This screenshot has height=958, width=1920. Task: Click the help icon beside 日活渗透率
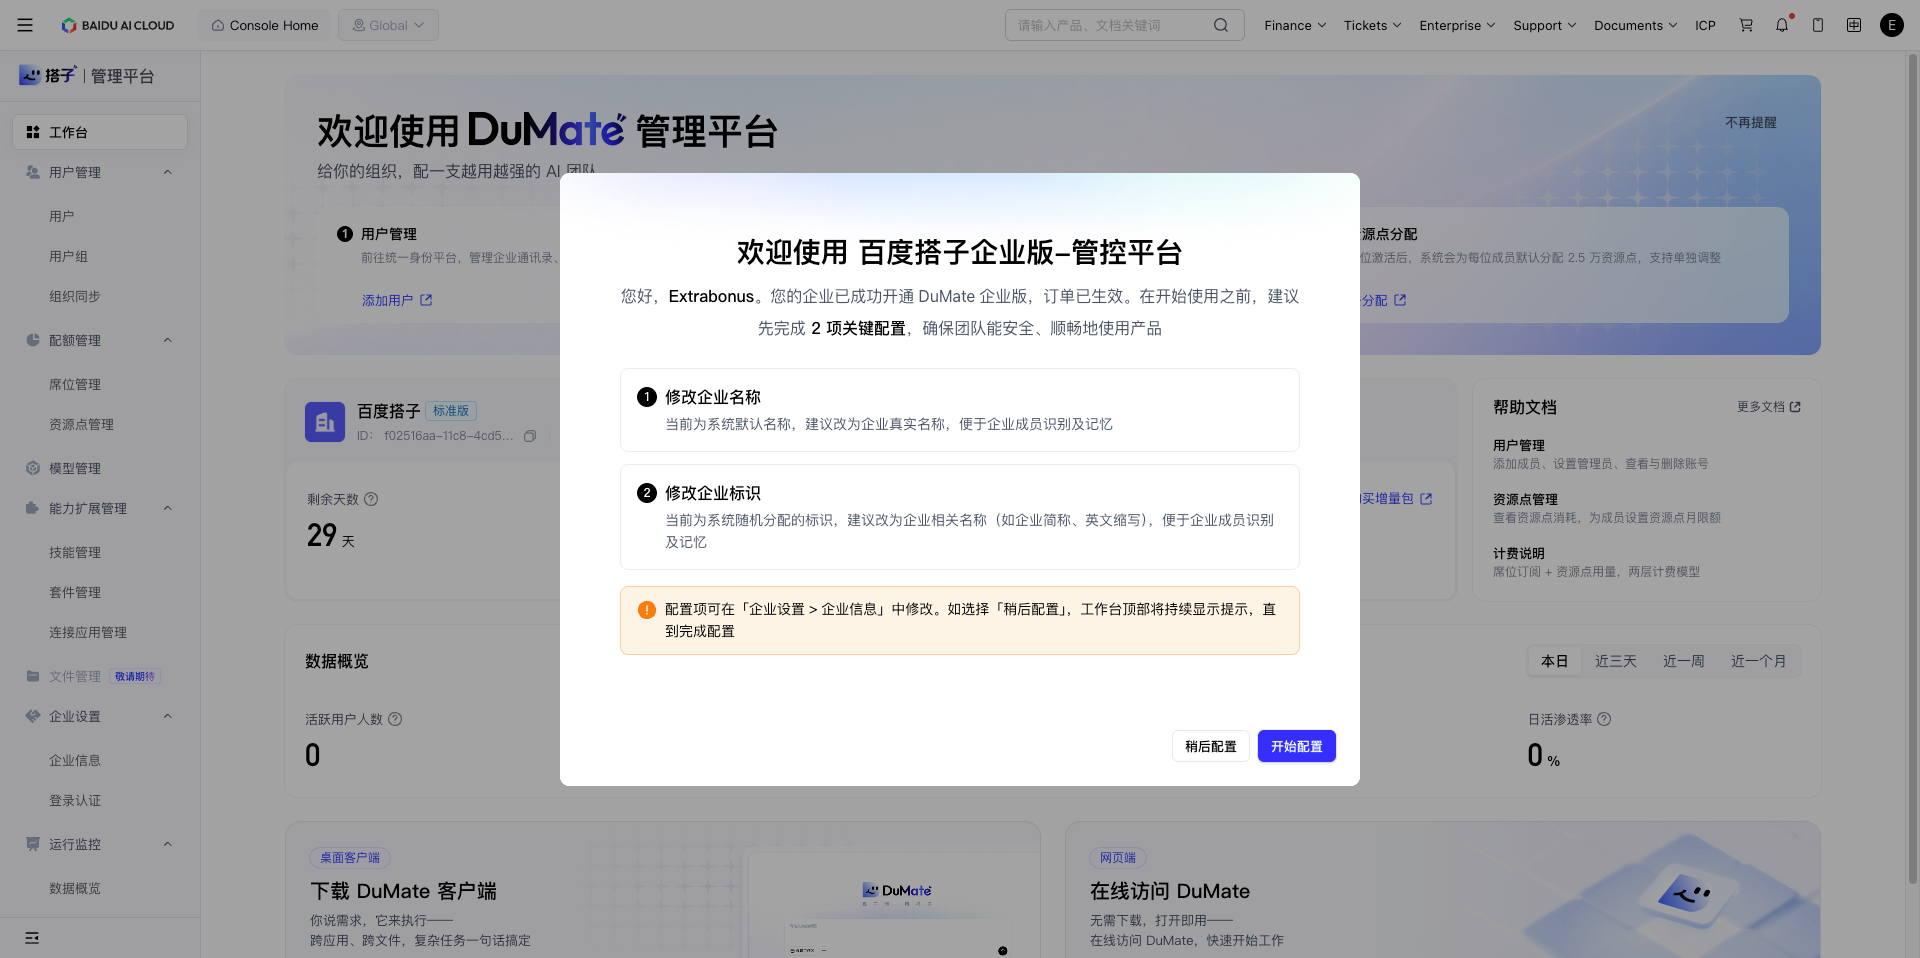(x=1604, y=719)
